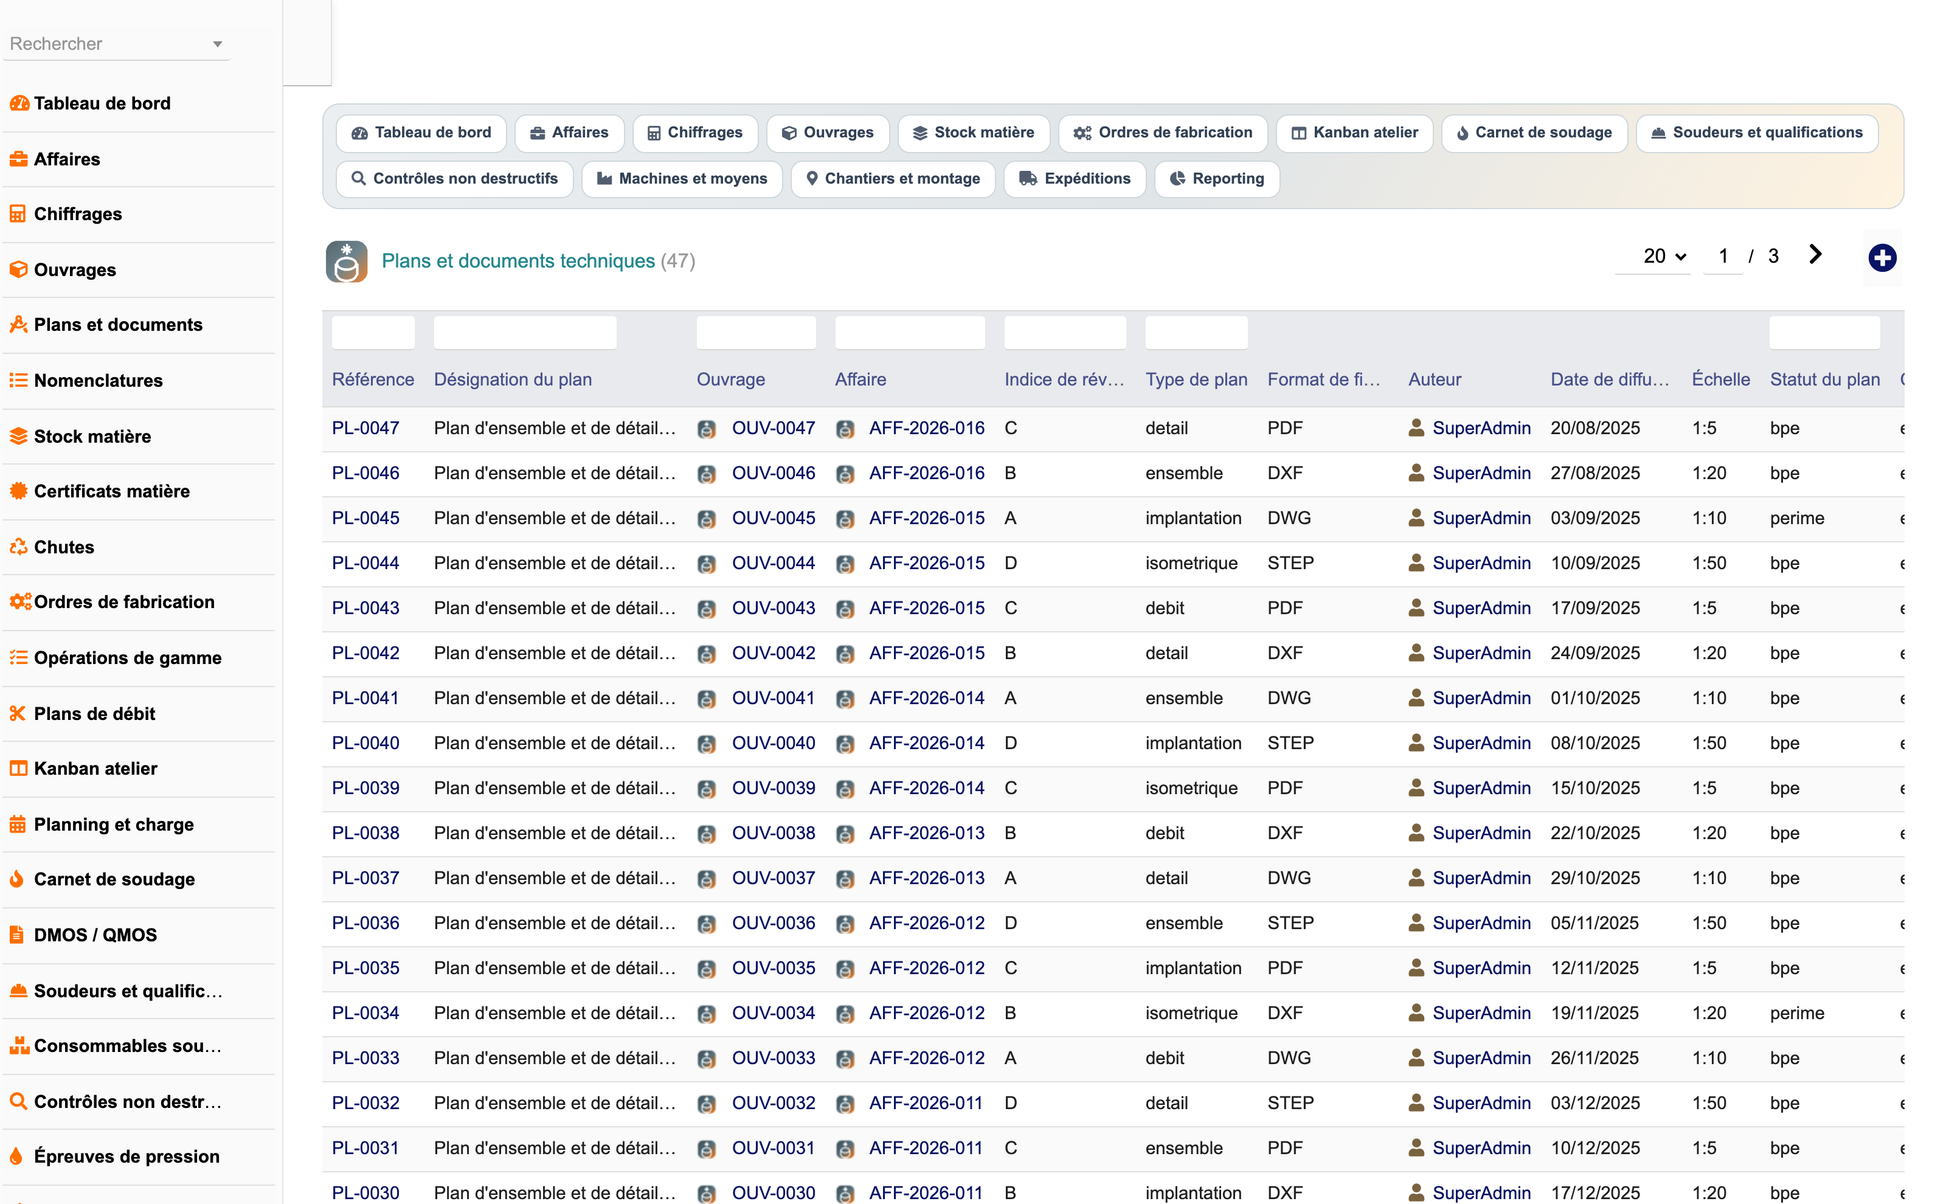1946x1204 pixels.
Task: Click the Certificats matière badge icon
Action: coord(19,491)
